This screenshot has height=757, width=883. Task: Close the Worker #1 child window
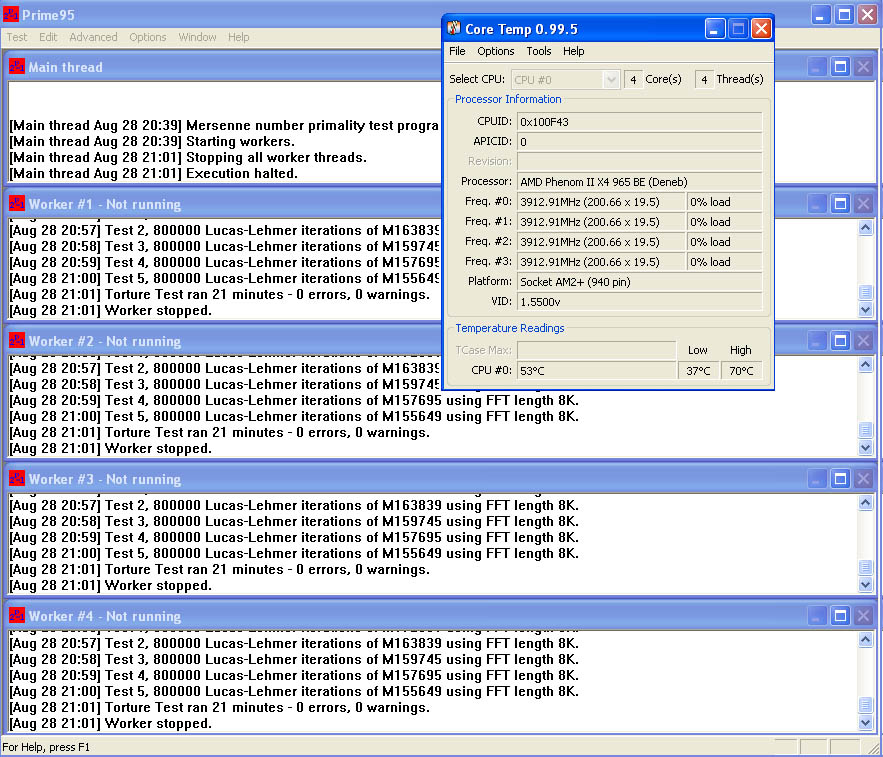(863, 203)
